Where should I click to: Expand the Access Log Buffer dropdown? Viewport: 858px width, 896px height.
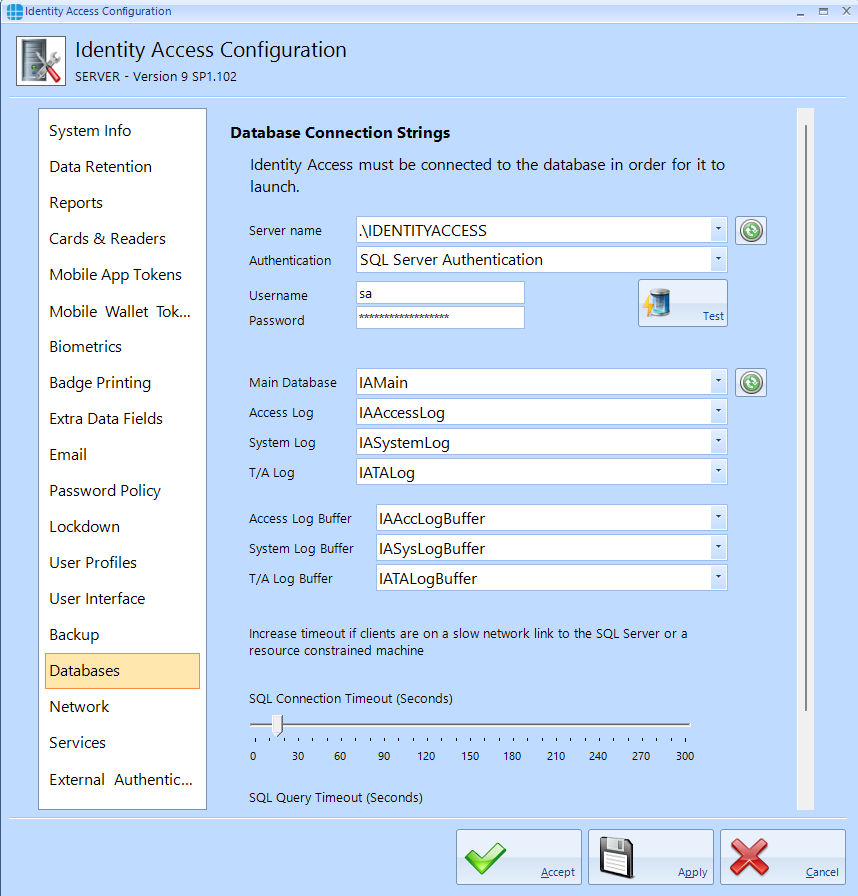click(x=719, y=517)
